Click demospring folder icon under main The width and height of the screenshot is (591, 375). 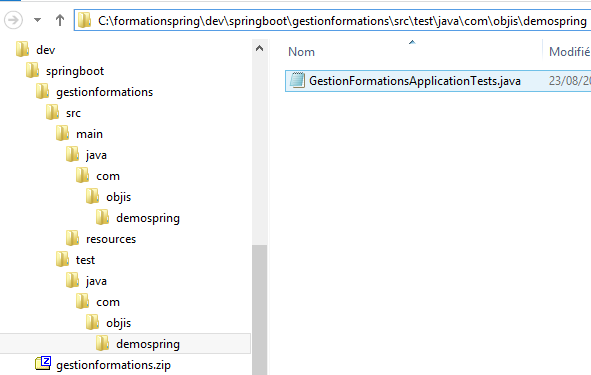[x=103, y=217]
